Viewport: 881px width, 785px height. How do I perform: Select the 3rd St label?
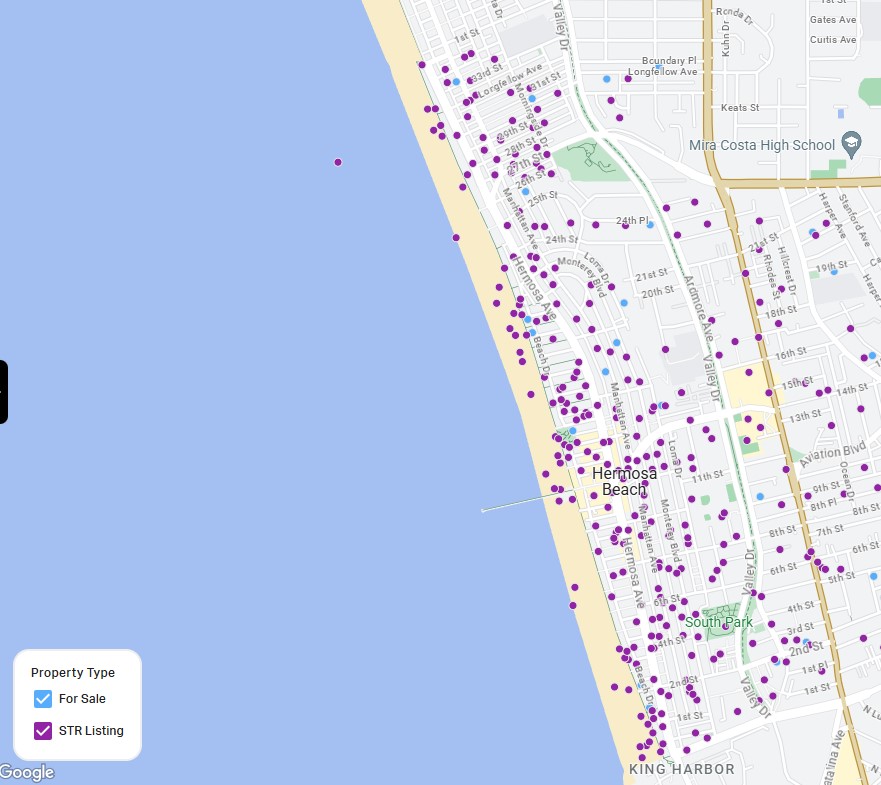pyautogui.click(x=800, y=628)
